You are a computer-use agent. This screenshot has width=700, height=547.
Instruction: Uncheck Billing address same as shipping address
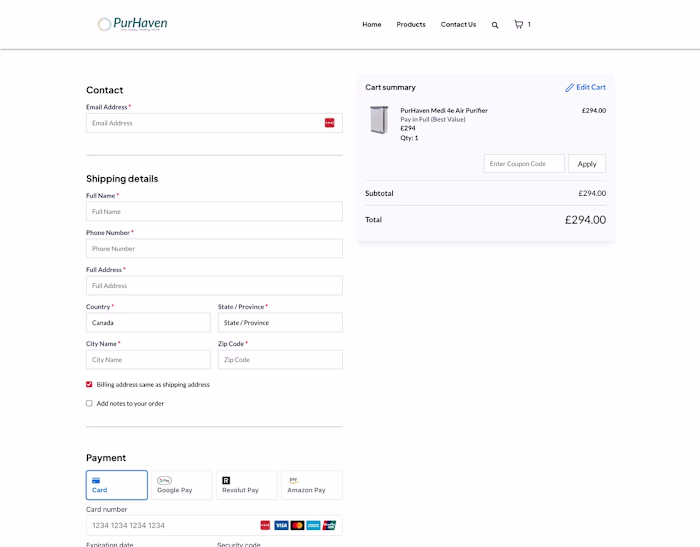(x=89, y=384)
